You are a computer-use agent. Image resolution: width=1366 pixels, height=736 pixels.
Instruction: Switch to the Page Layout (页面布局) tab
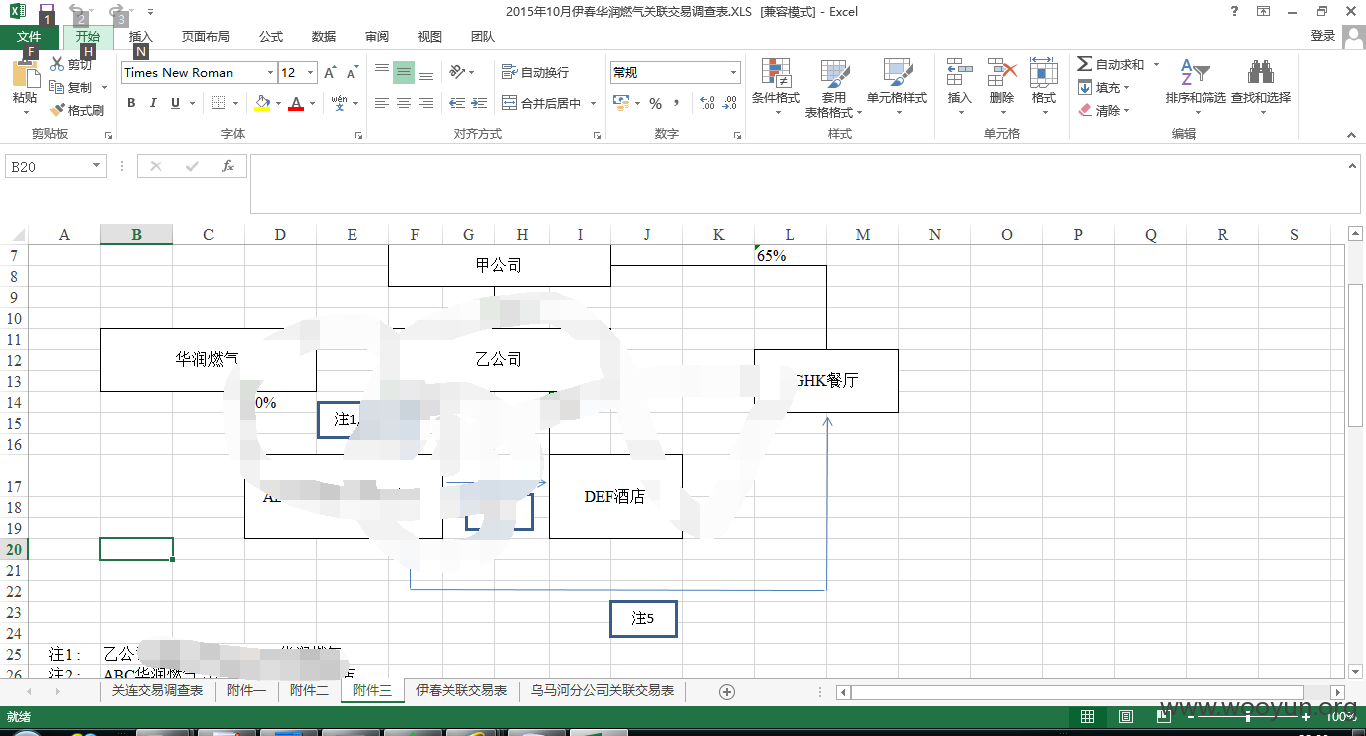coord(206,37)
